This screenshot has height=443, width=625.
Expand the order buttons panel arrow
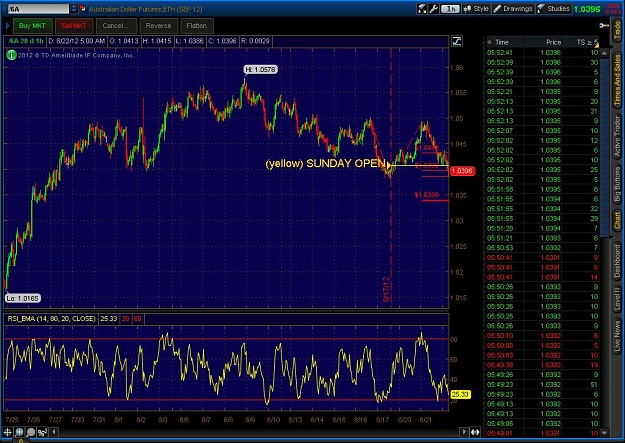click(7, 26)
